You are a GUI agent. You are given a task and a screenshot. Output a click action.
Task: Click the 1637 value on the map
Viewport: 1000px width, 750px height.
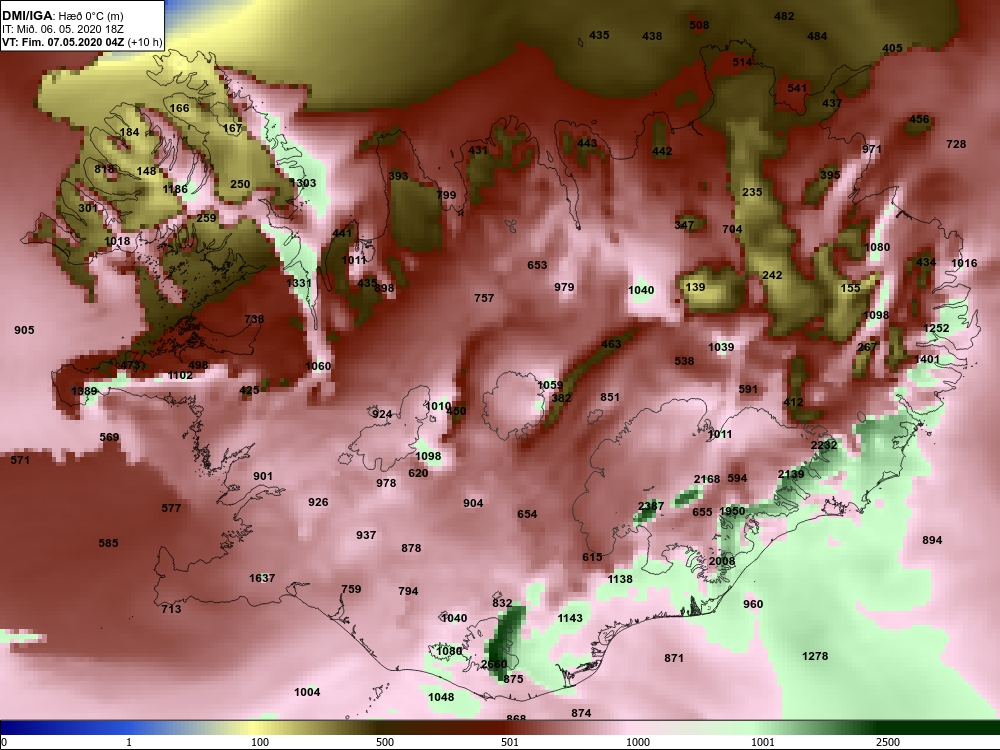tap(262, 578)
